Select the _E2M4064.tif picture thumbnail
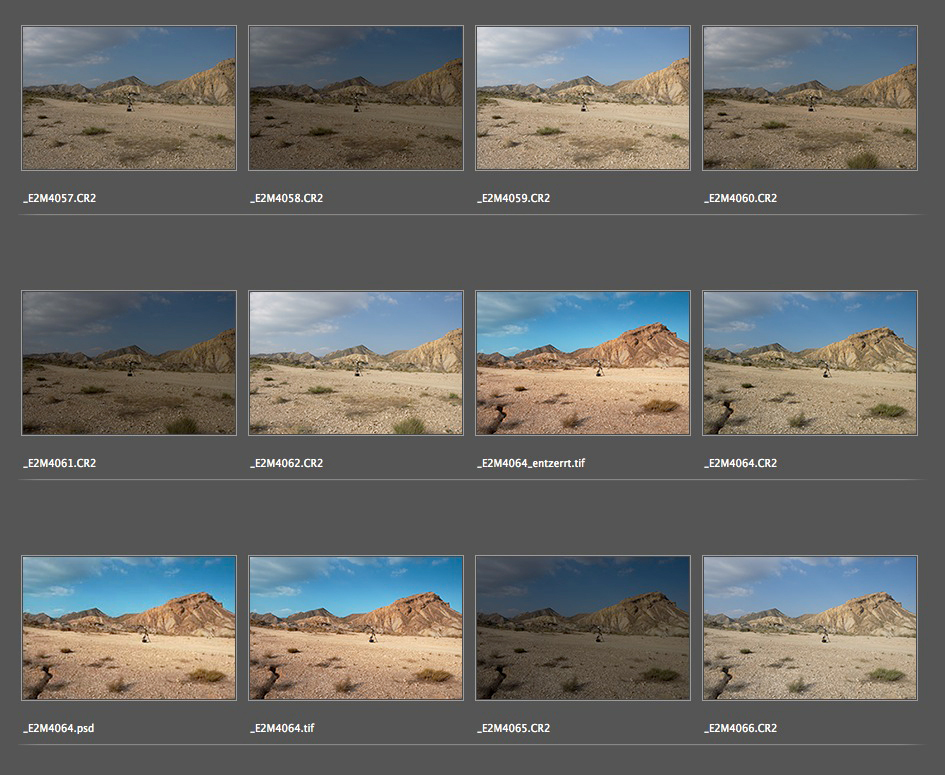Image resolution: width=945 pixels, height=775 pixels. coord(356,628)
